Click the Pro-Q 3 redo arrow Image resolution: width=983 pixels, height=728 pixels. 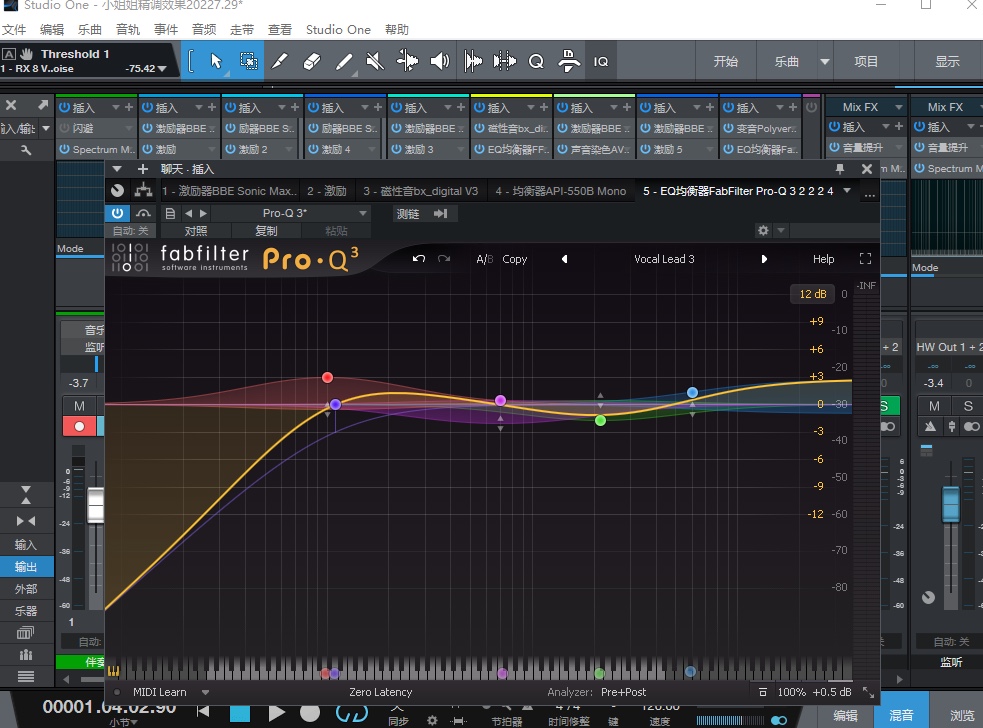tap(444, 259)
